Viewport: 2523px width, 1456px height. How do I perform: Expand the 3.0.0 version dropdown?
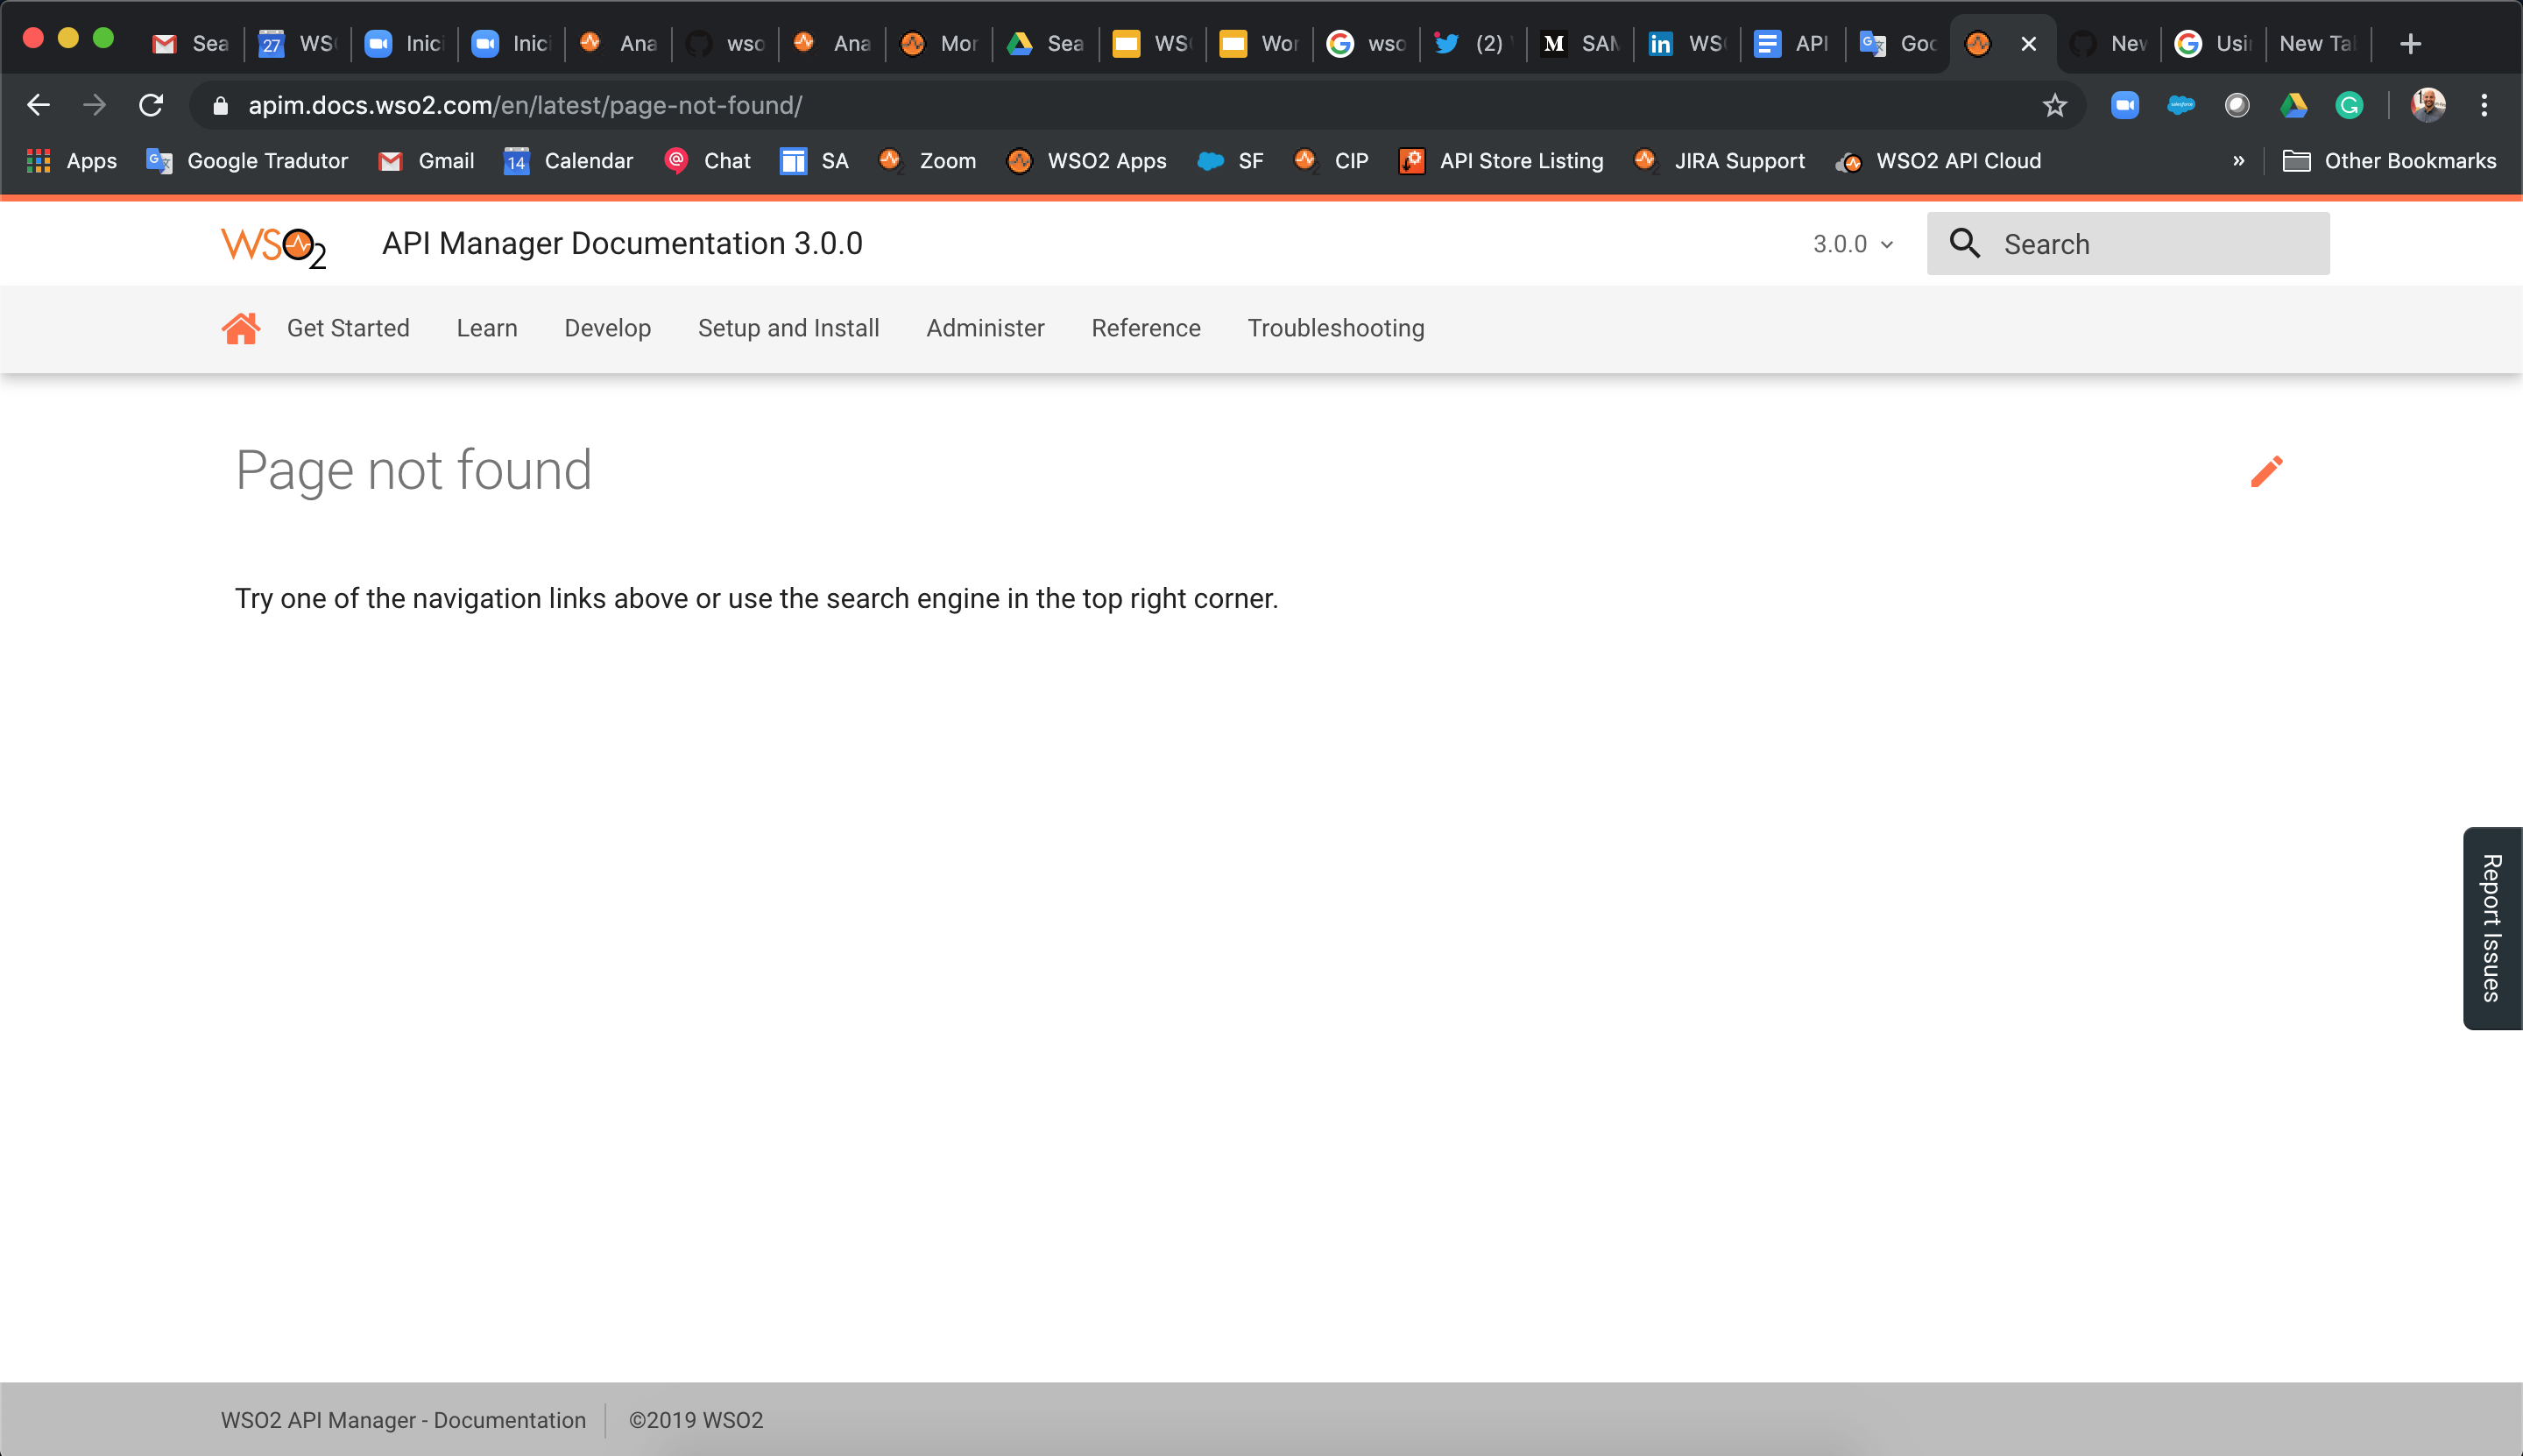[x=1853, y=244]
